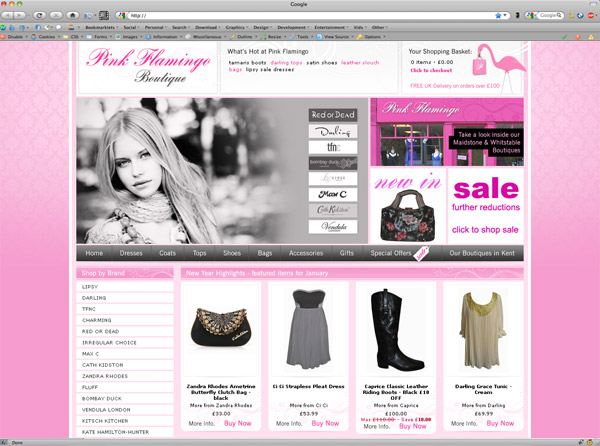Click the Zandra Rhodes clutch bag thumbnail
Screen dimensions: 600x446
[222, 330]
